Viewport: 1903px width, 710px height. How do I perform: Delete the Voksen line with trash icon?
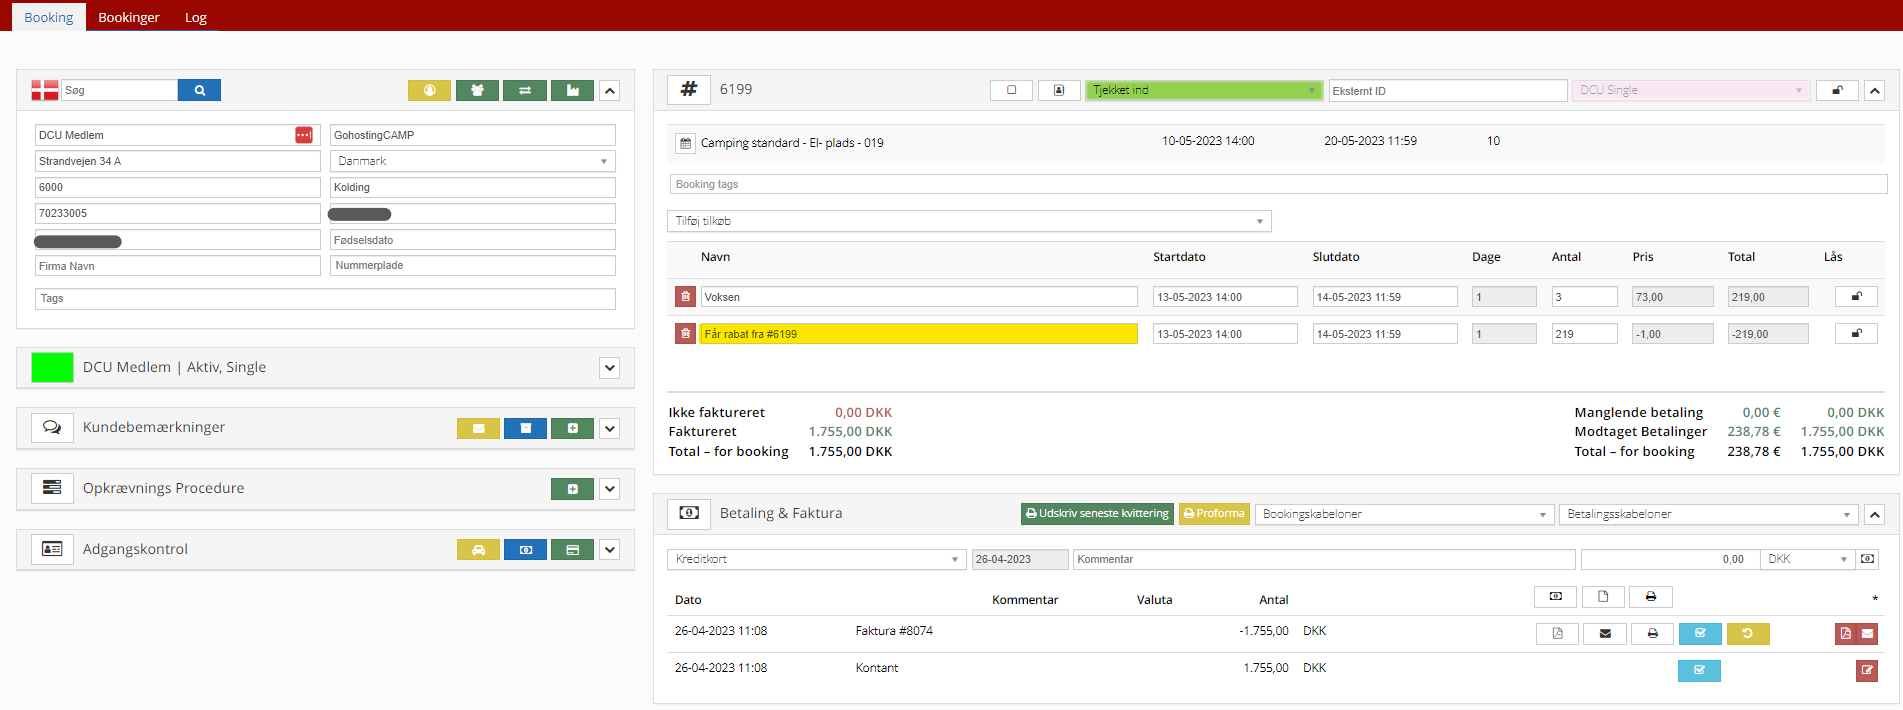[x=685, y=297]
